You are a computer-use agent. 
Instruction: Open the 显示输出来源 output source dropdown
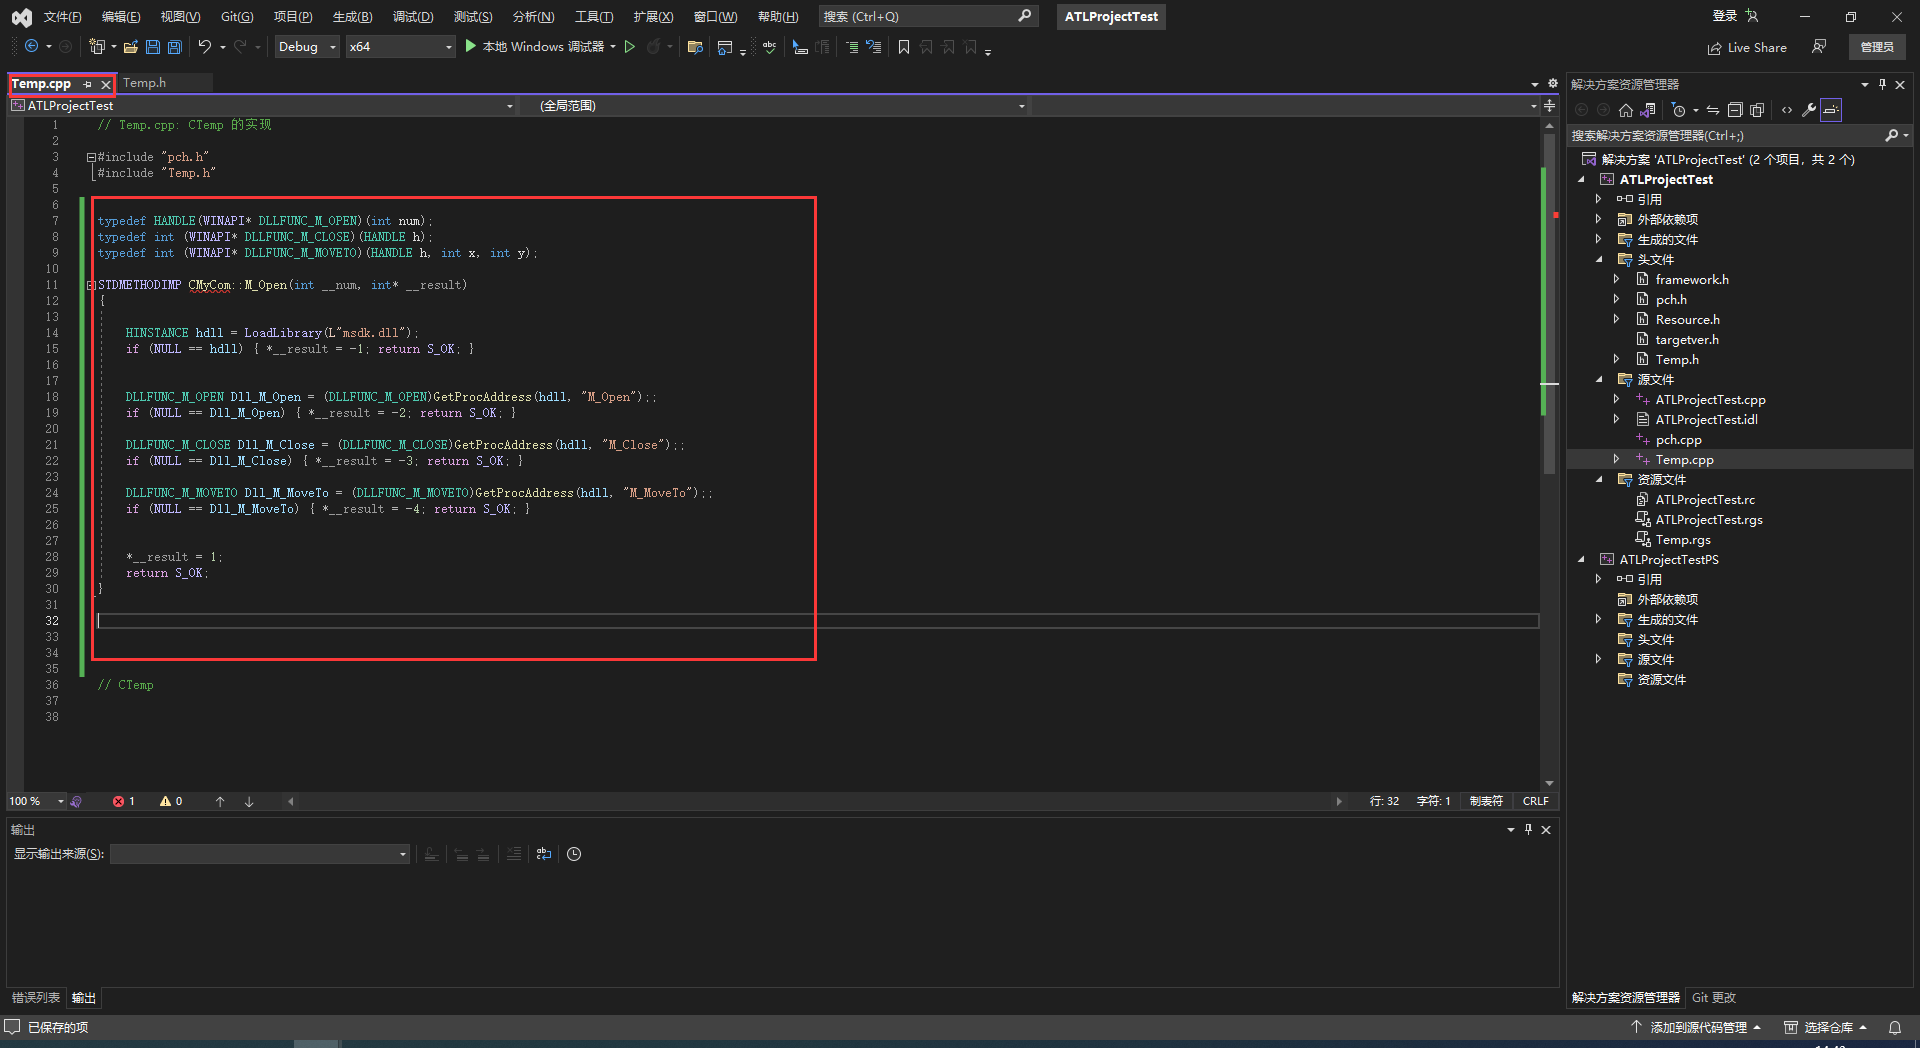pos(260,854)
